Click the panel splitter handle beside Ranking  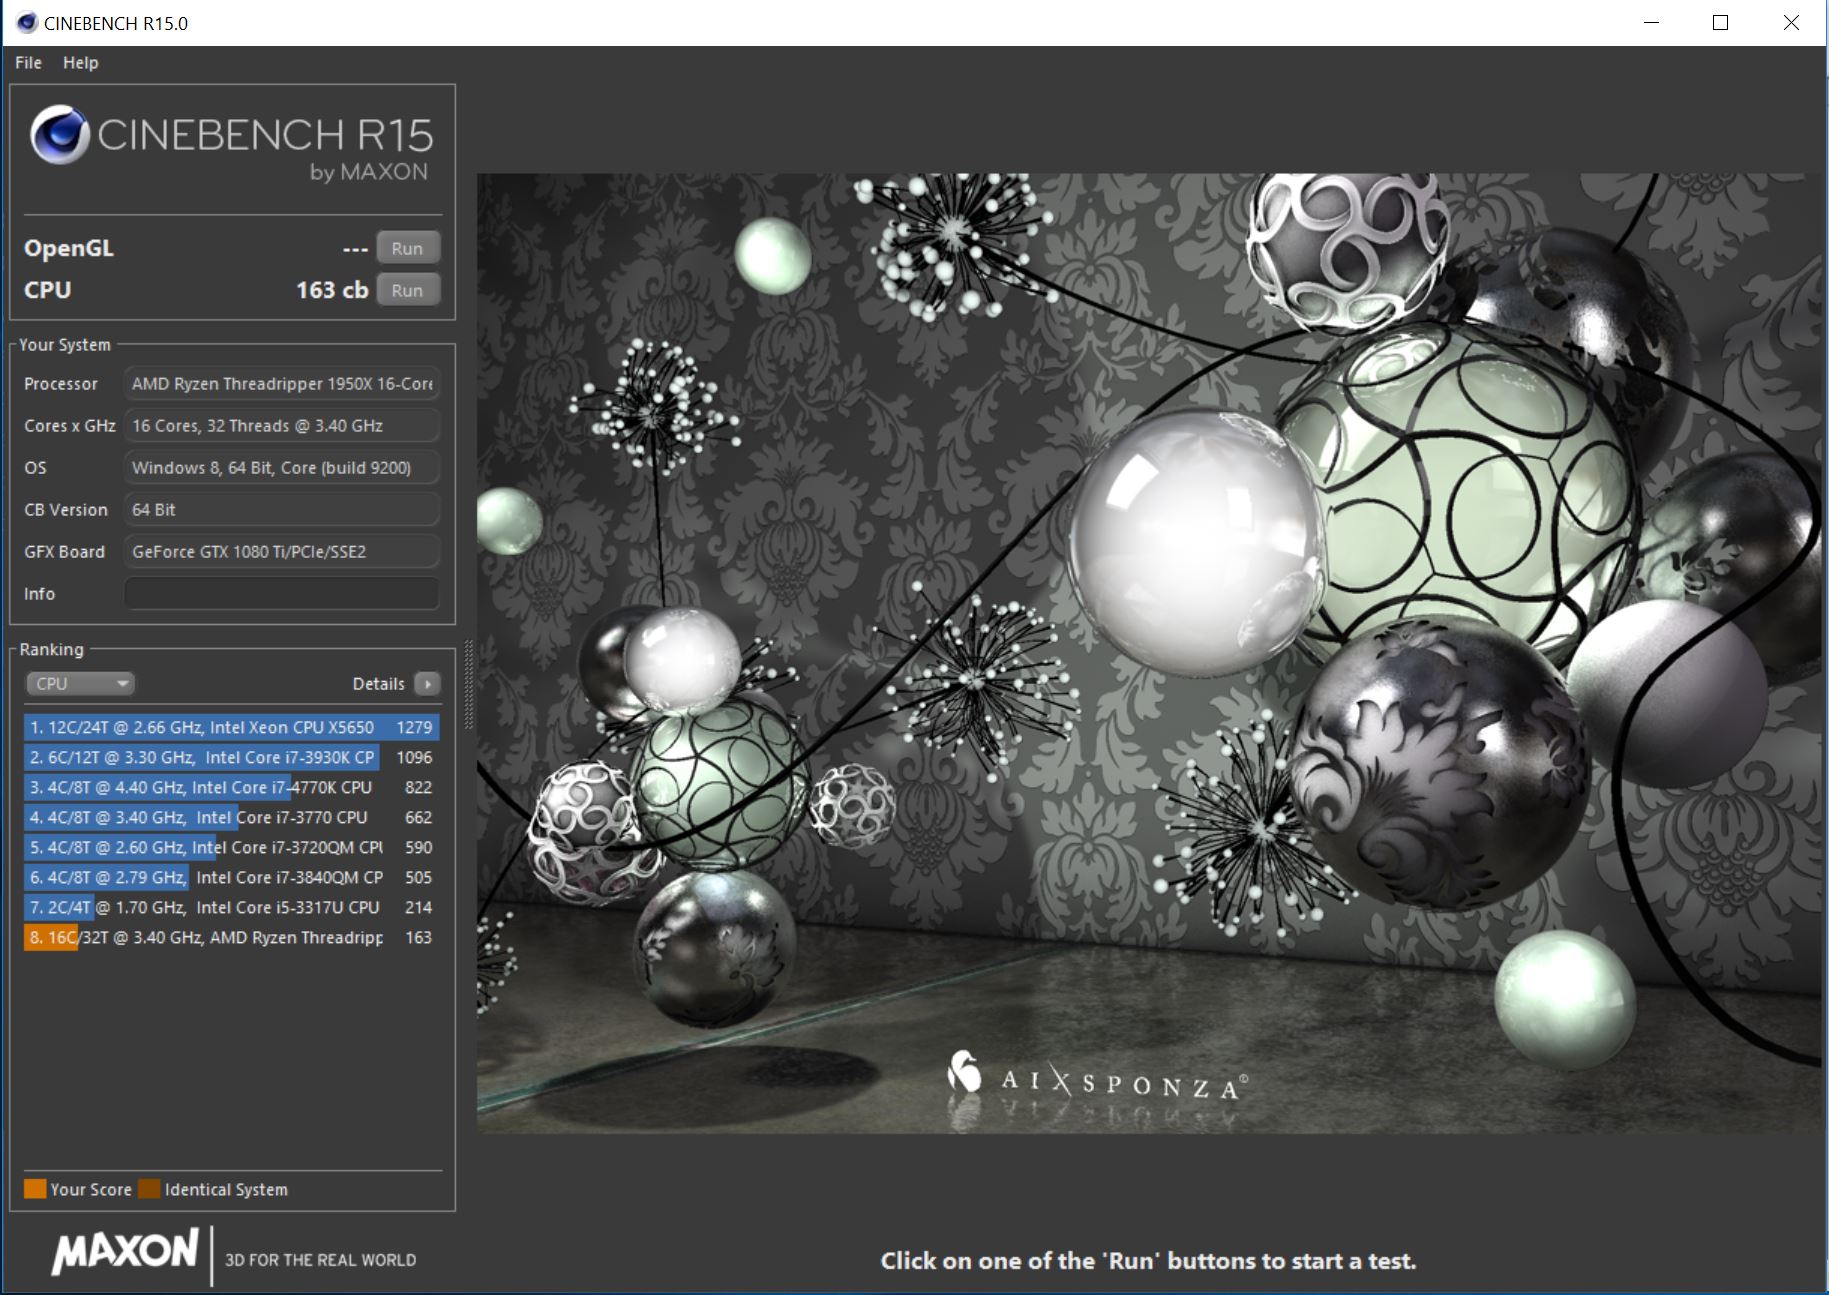tap(467, 685)
